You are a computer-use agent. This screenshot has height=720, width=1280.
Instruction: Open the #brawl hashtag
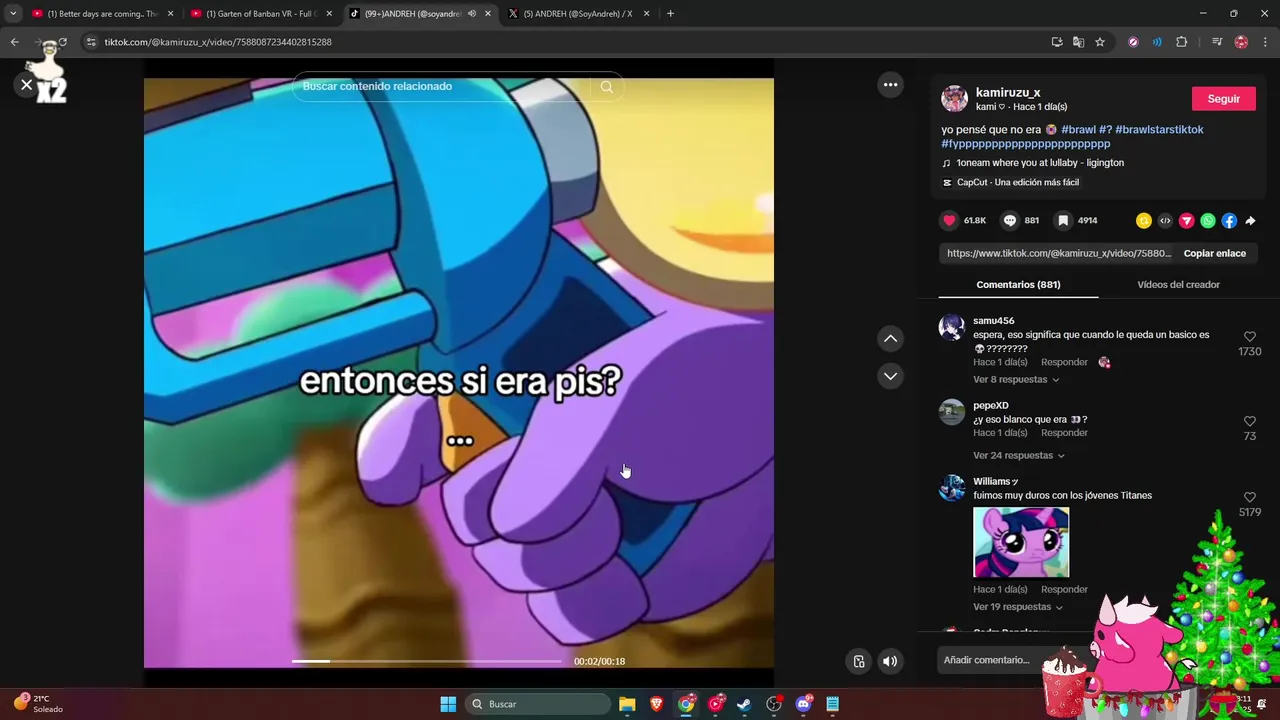coord(1078,130)
